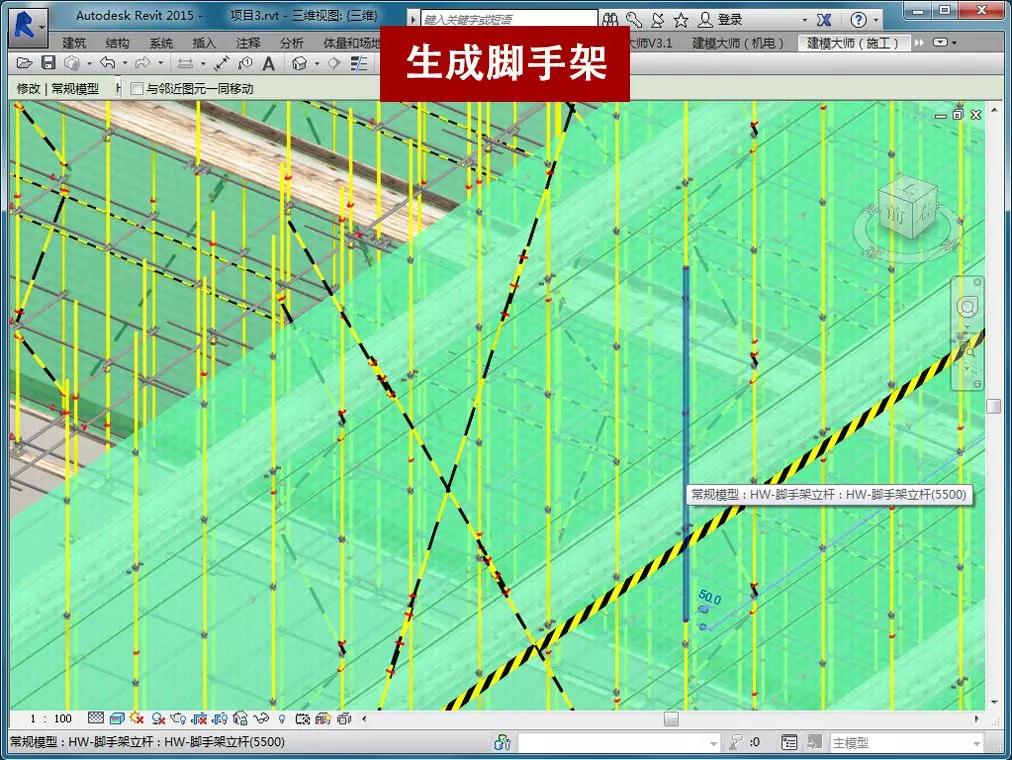Image resolution: width=1012 pixels, height=760 pixels.
Task: Open the ribbon panel display options dropdown
Action: (944, 43)
